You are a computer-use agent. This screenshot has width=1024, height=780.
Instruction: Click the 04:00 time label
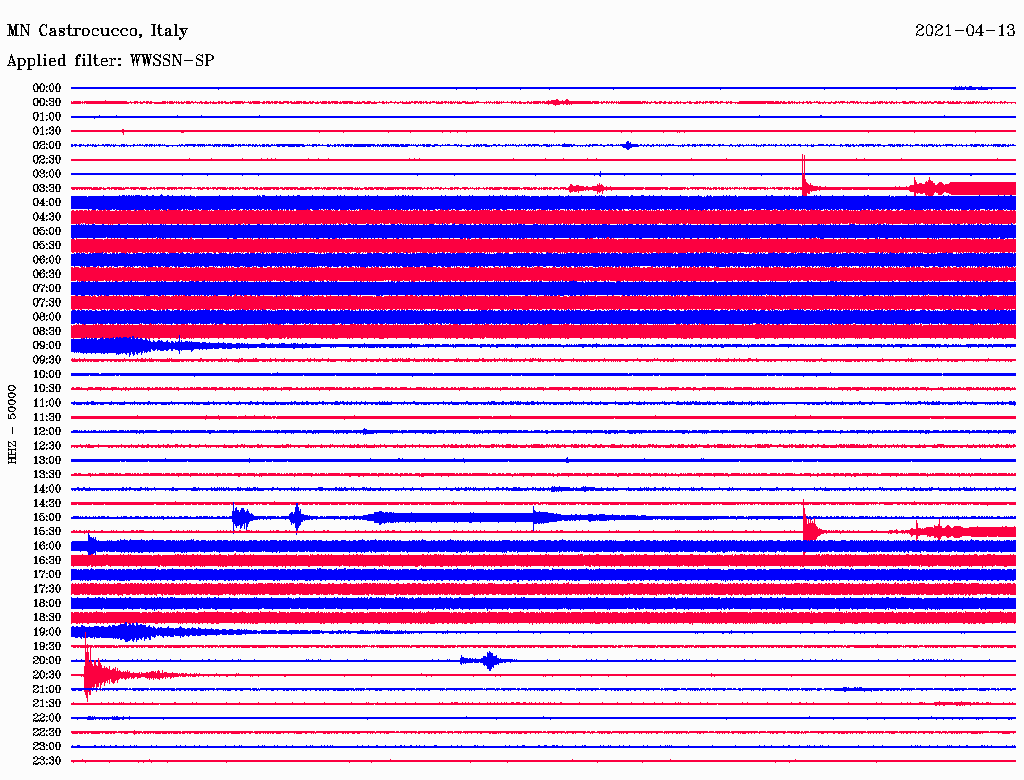click(46, 203)
